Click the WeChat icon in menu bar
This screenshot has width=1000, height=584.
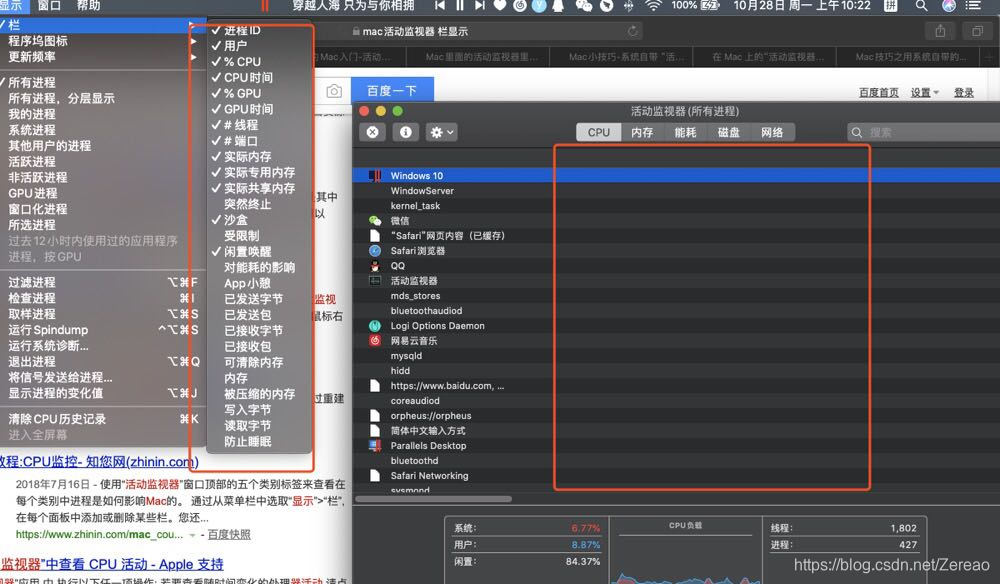click(584, 6)
